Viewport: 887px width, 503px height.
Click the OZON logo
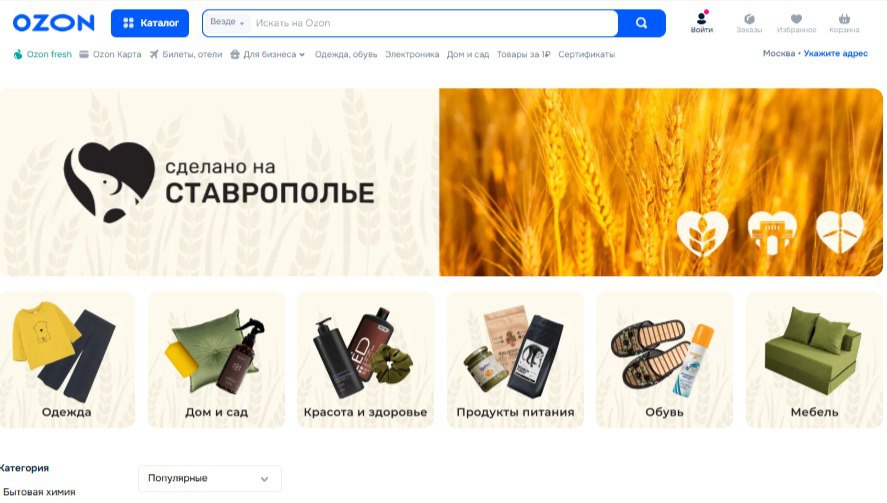click(53, 23)
